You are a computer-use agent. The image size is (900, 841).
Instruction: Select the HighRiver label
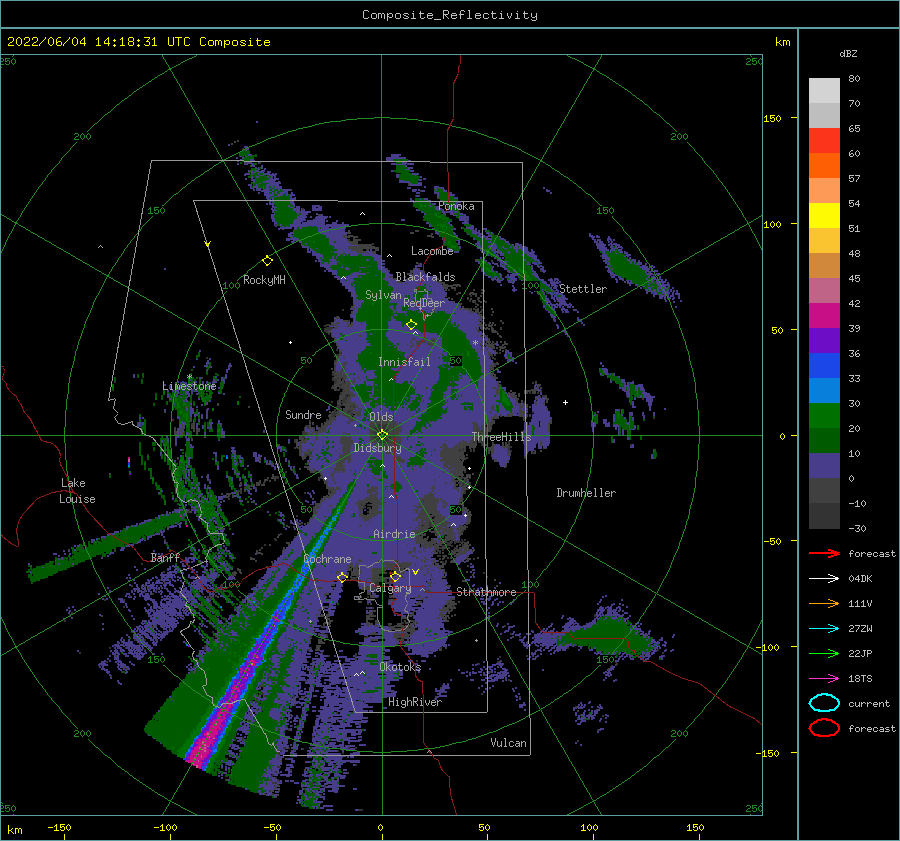(x=415, y=702)
